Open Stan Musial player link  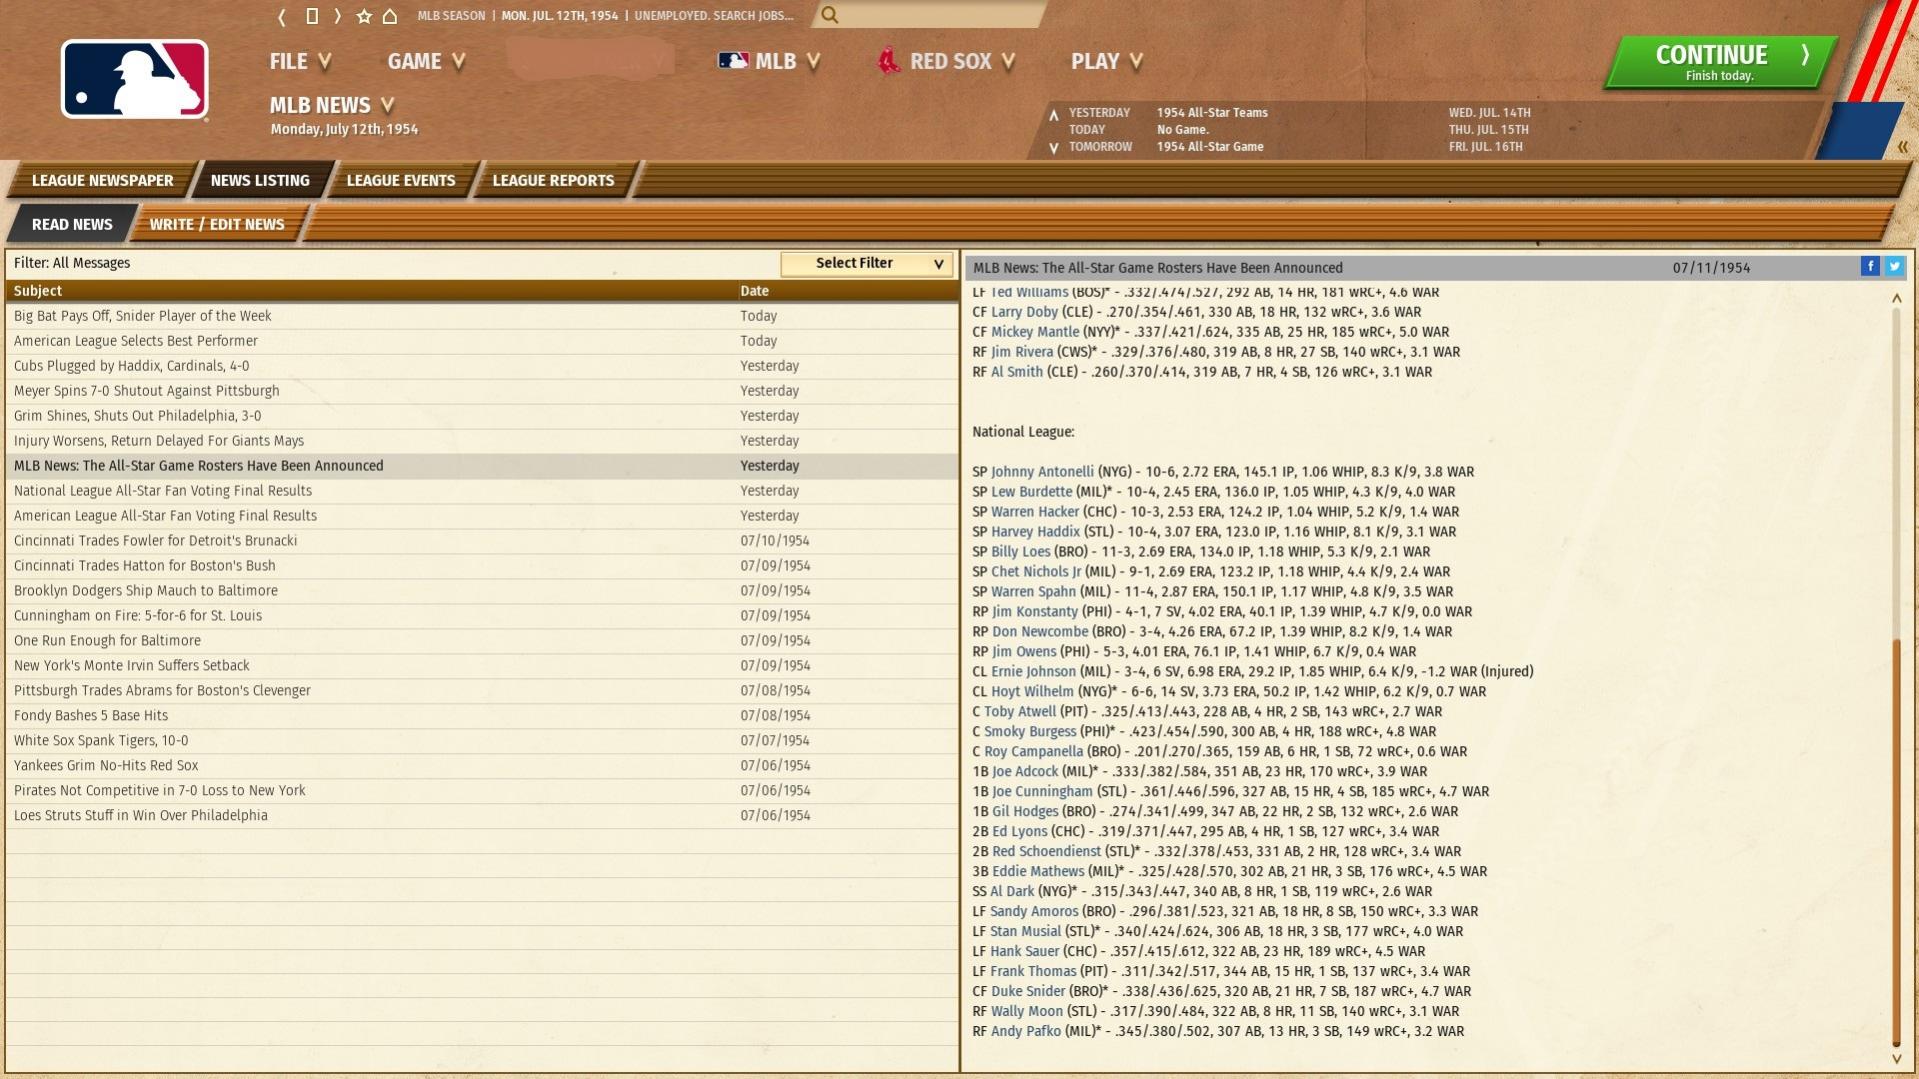[x=1025, y=931]
